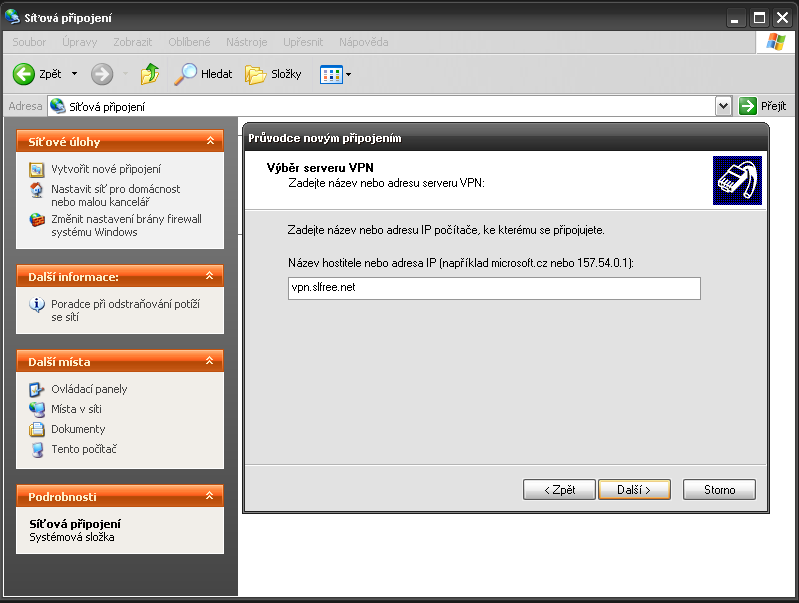
Task: Click the Storno button in wizard
Action: click(719, 490)
